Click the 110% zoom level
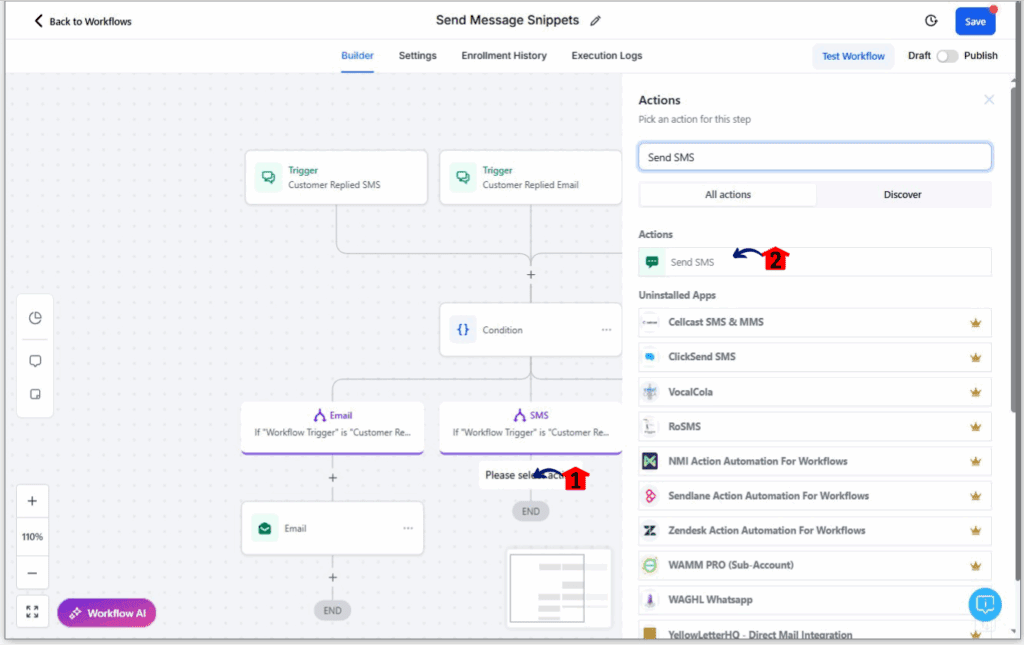Screen dimensions: 1024x645 pos(32,537)
